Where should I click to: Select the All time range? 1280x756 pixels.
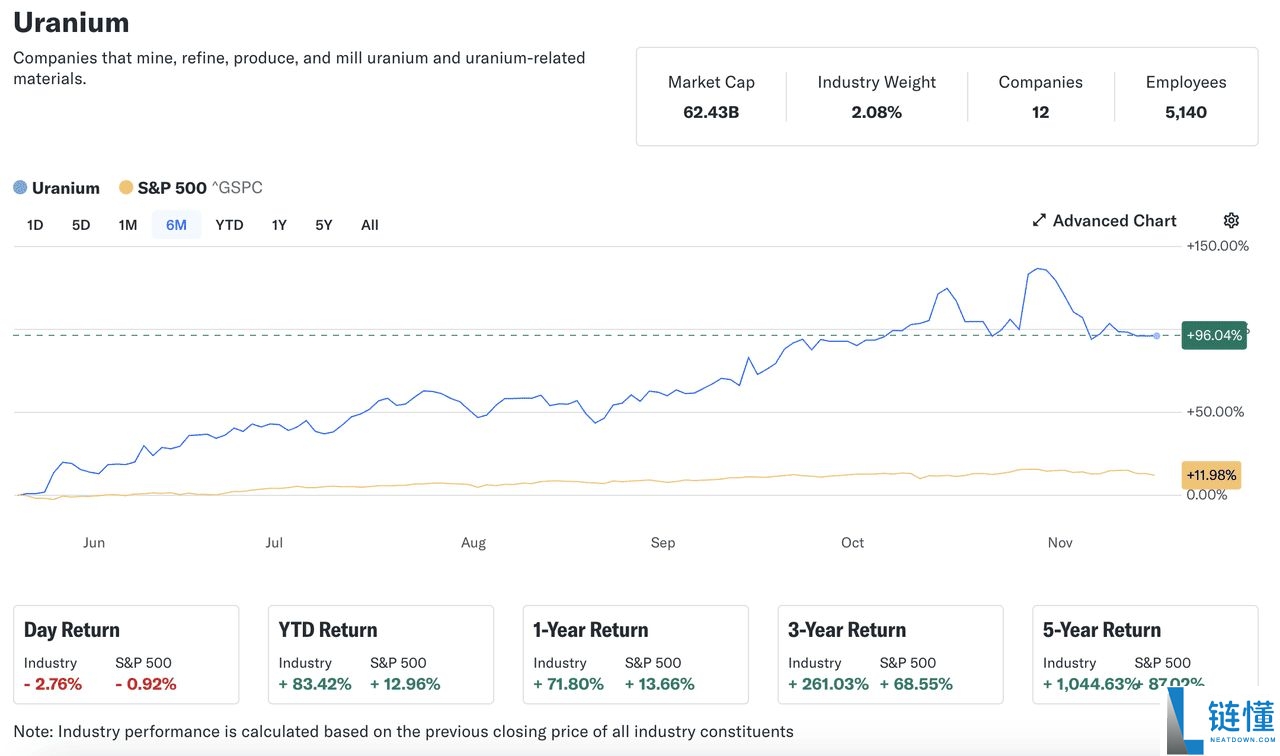(x=370, y=225)
